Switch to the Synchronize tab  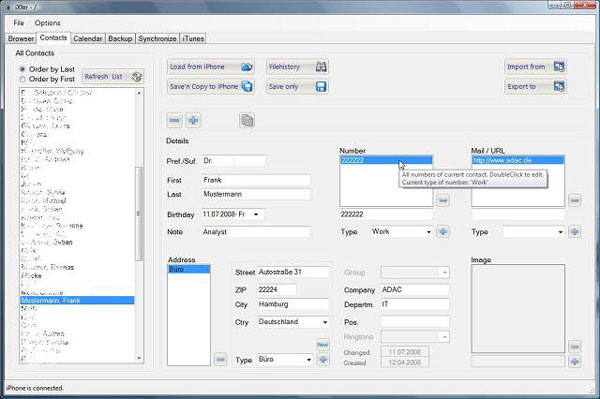pyautogui.click(x=157, y=39)
